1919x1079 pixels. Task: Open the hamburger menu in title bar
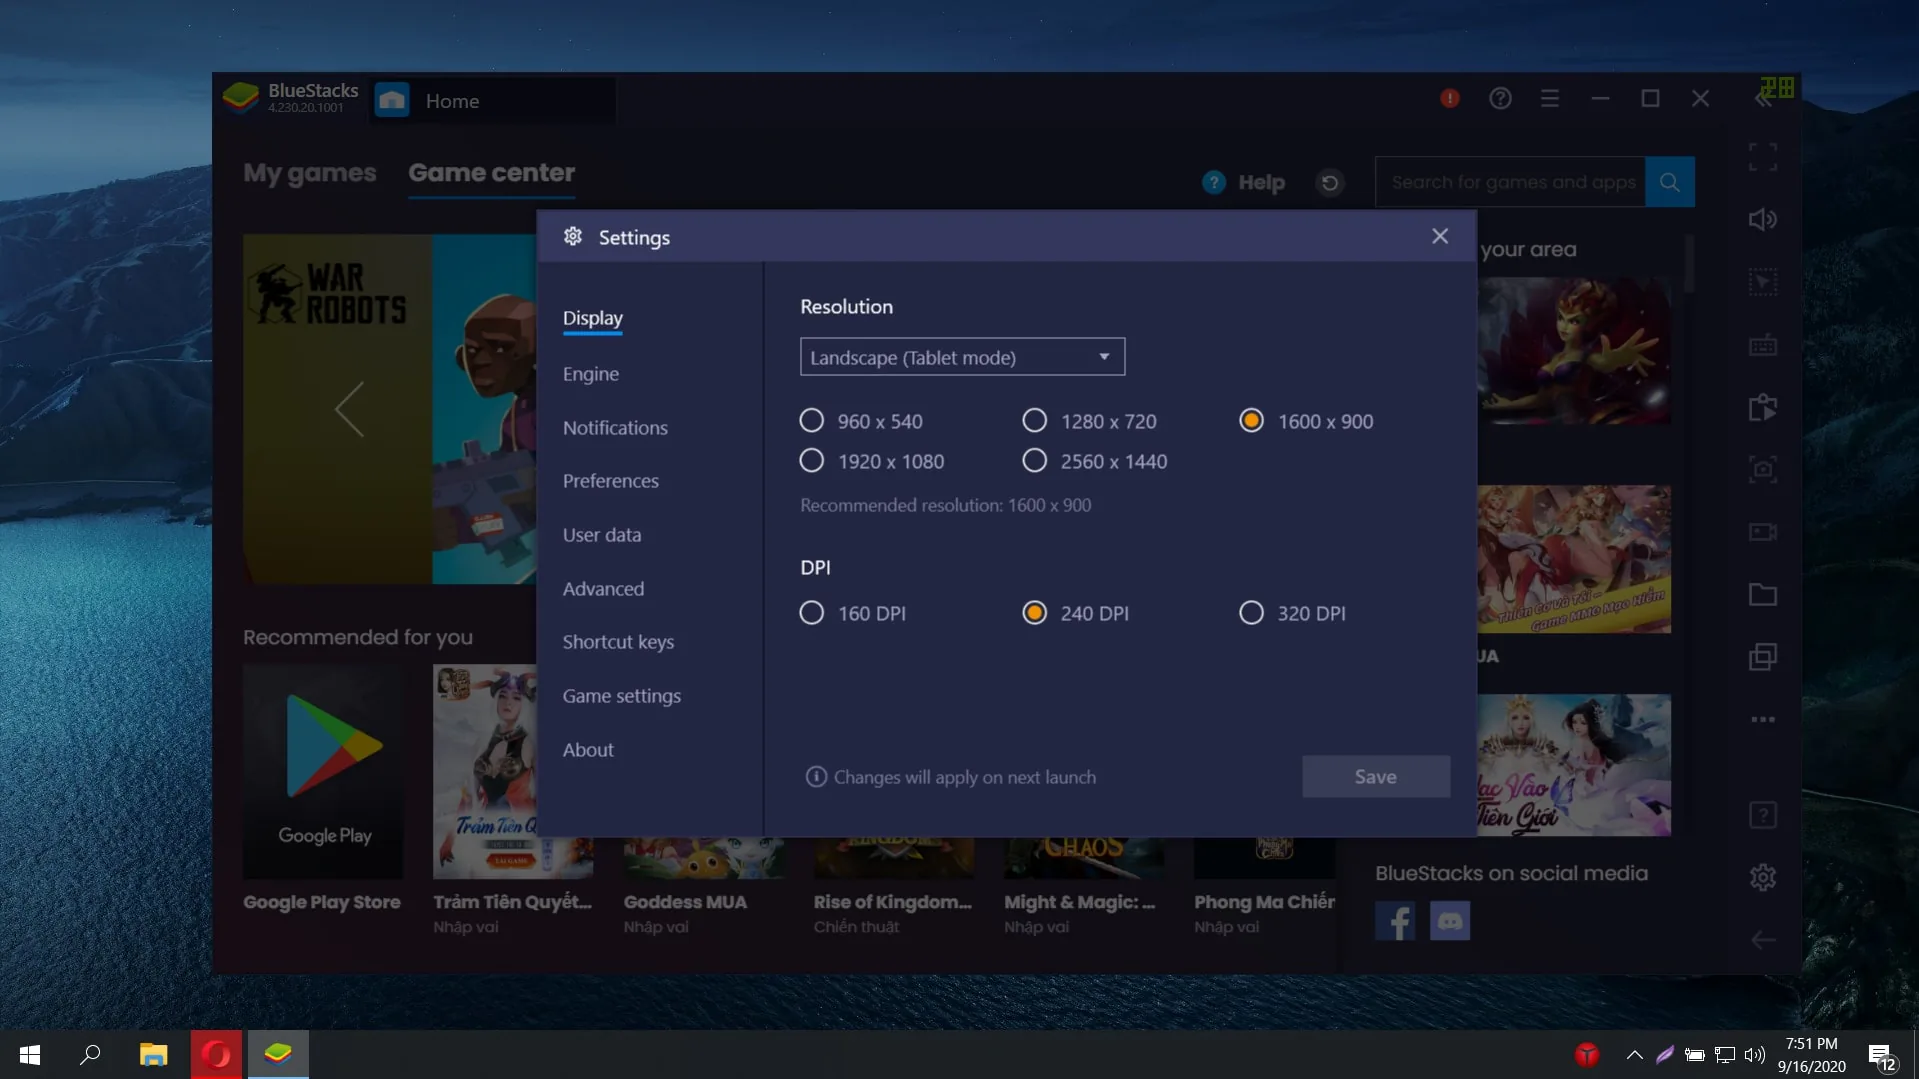pyautogui.click(x=1549, y=98)
